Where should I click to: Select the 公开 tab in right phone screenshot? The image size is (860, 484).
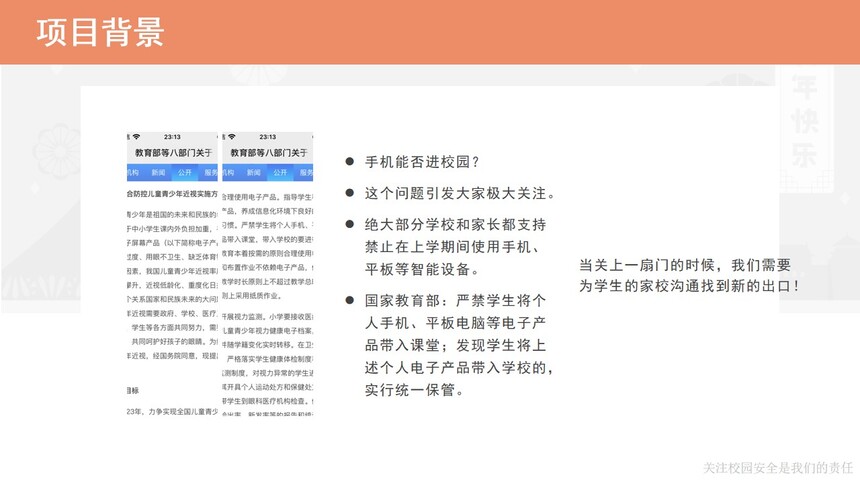click(x=280, y=173)
